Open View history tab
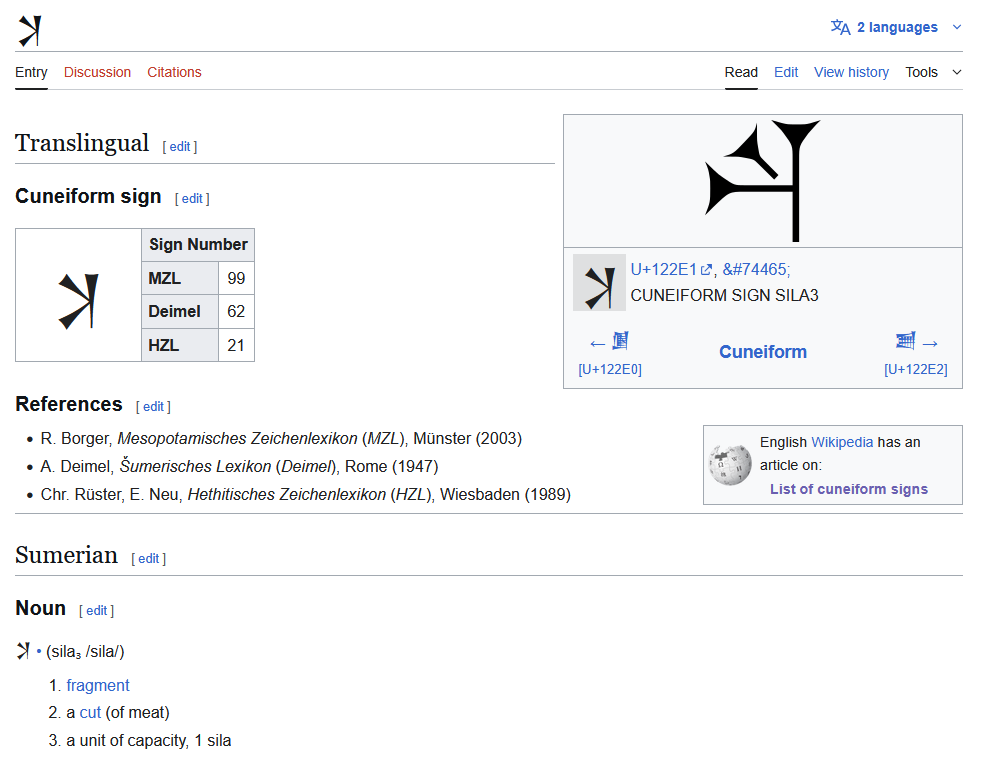981x767 pixels. [x=851, y=72]
